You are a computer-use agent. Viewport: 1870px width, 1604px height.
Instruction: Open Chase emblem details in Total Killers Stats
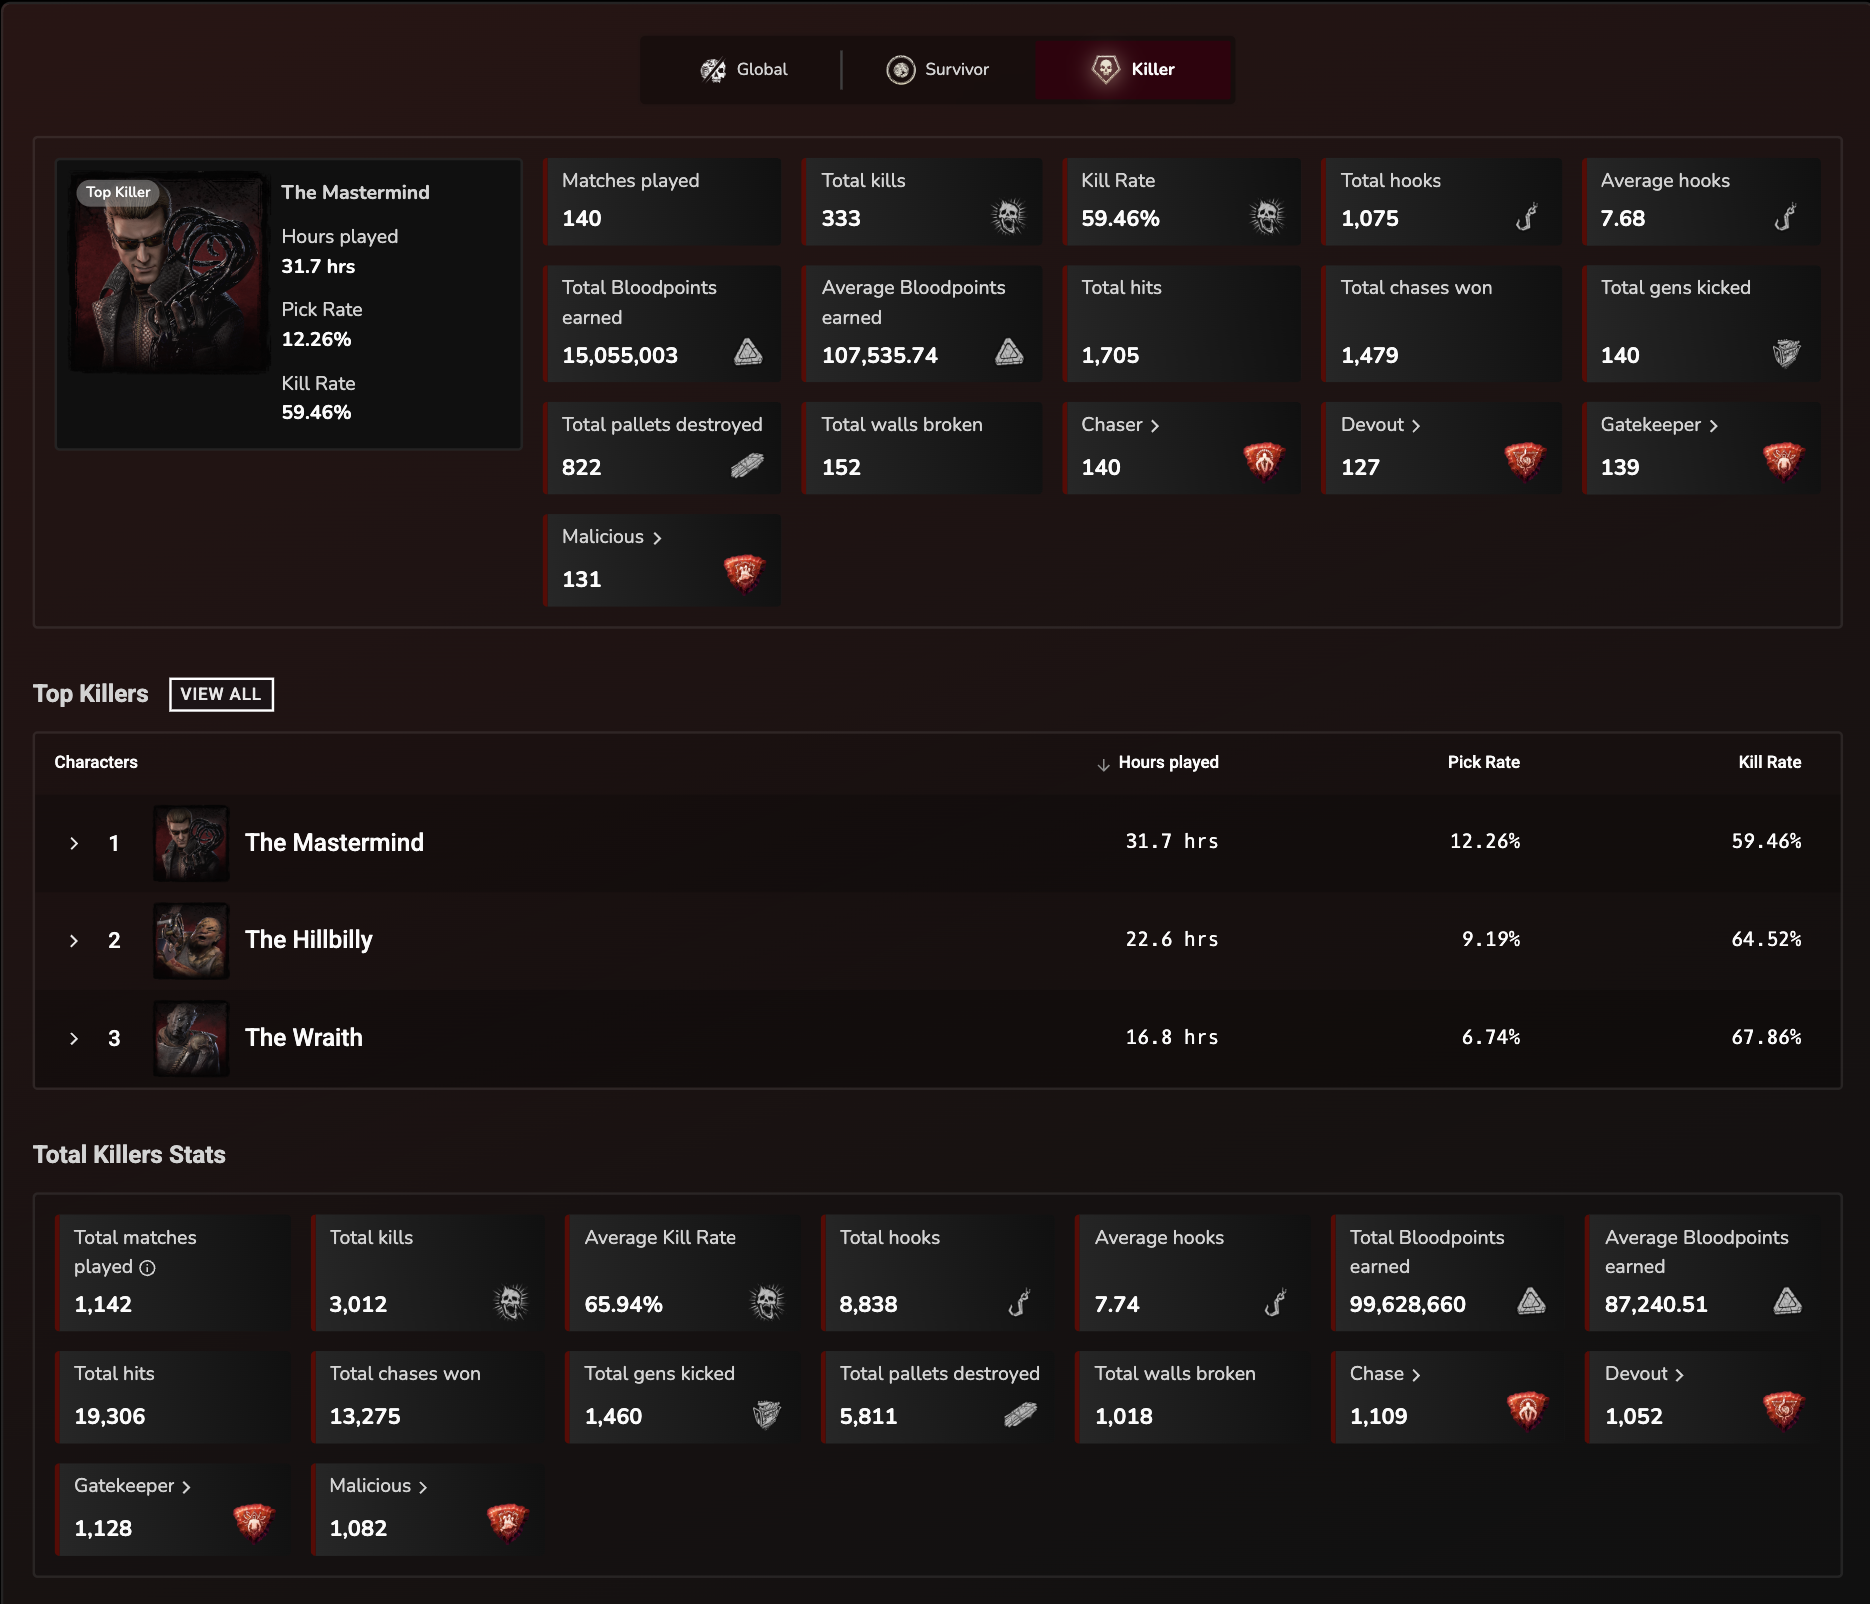point(1385,1374)
